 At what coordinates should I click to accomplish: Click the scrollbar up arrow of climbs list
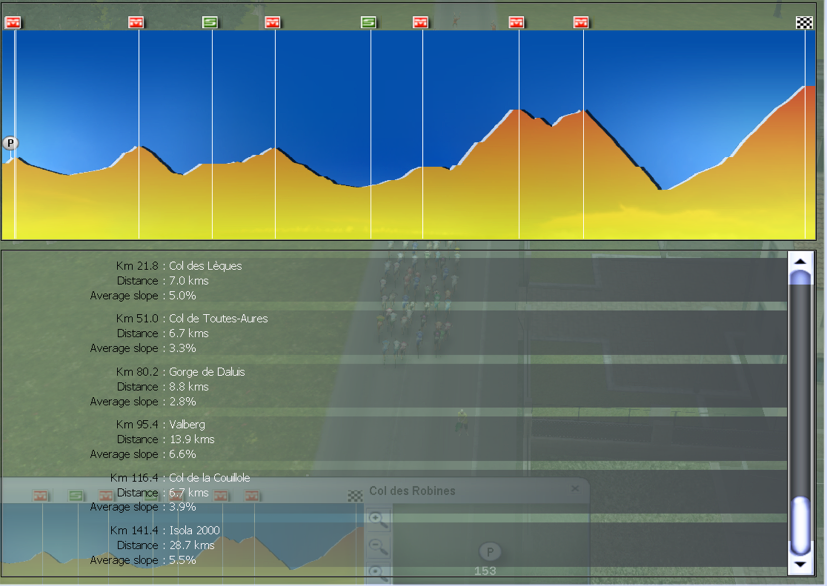800,262
